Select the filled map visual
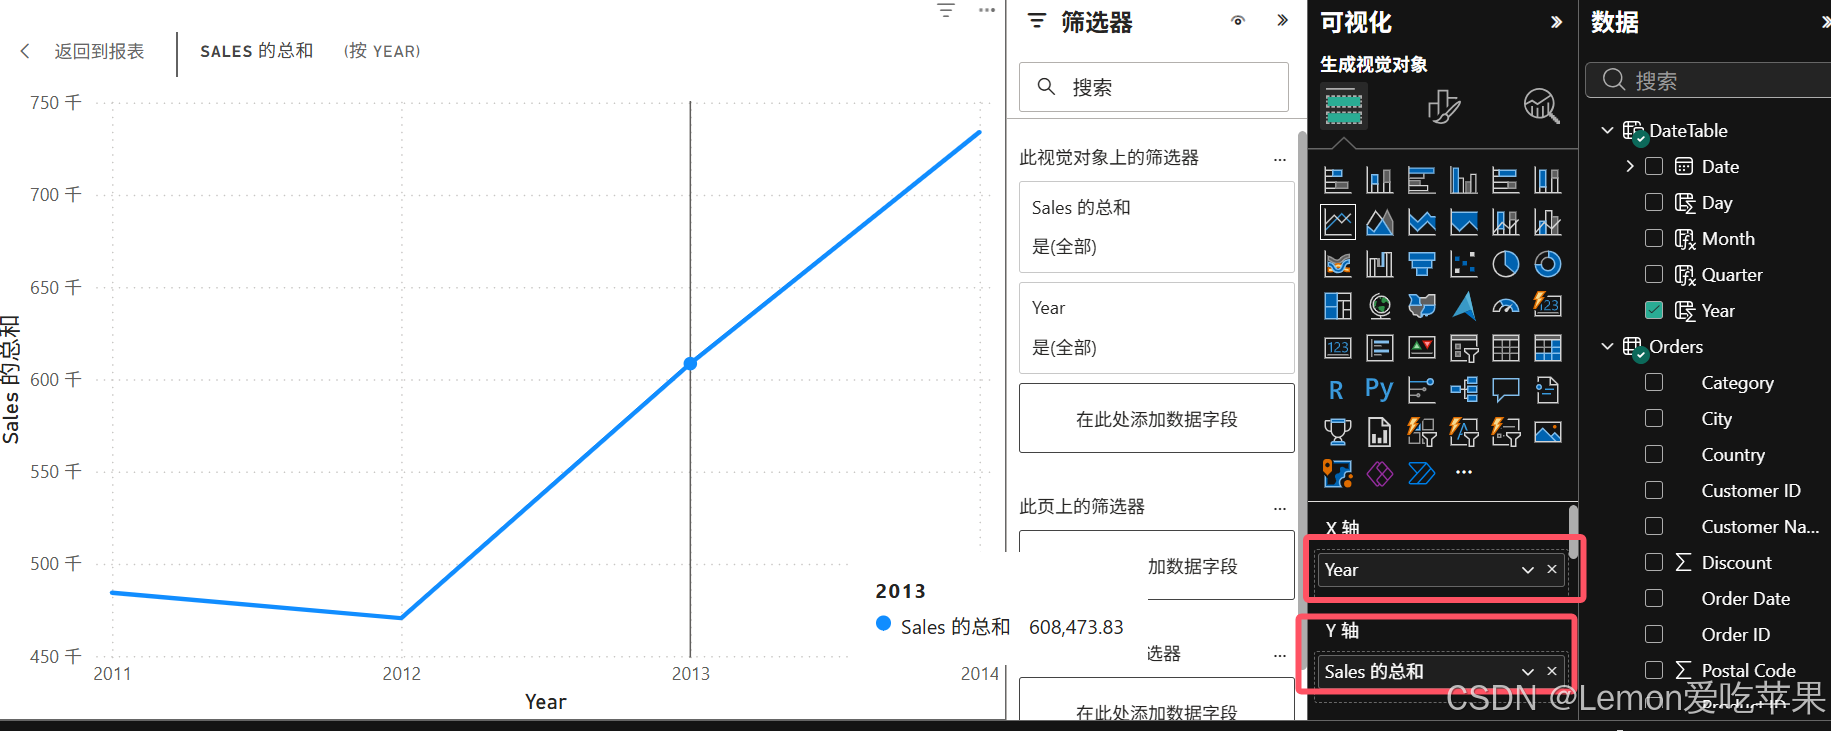1831x731 pixels. pos(1421,306)
